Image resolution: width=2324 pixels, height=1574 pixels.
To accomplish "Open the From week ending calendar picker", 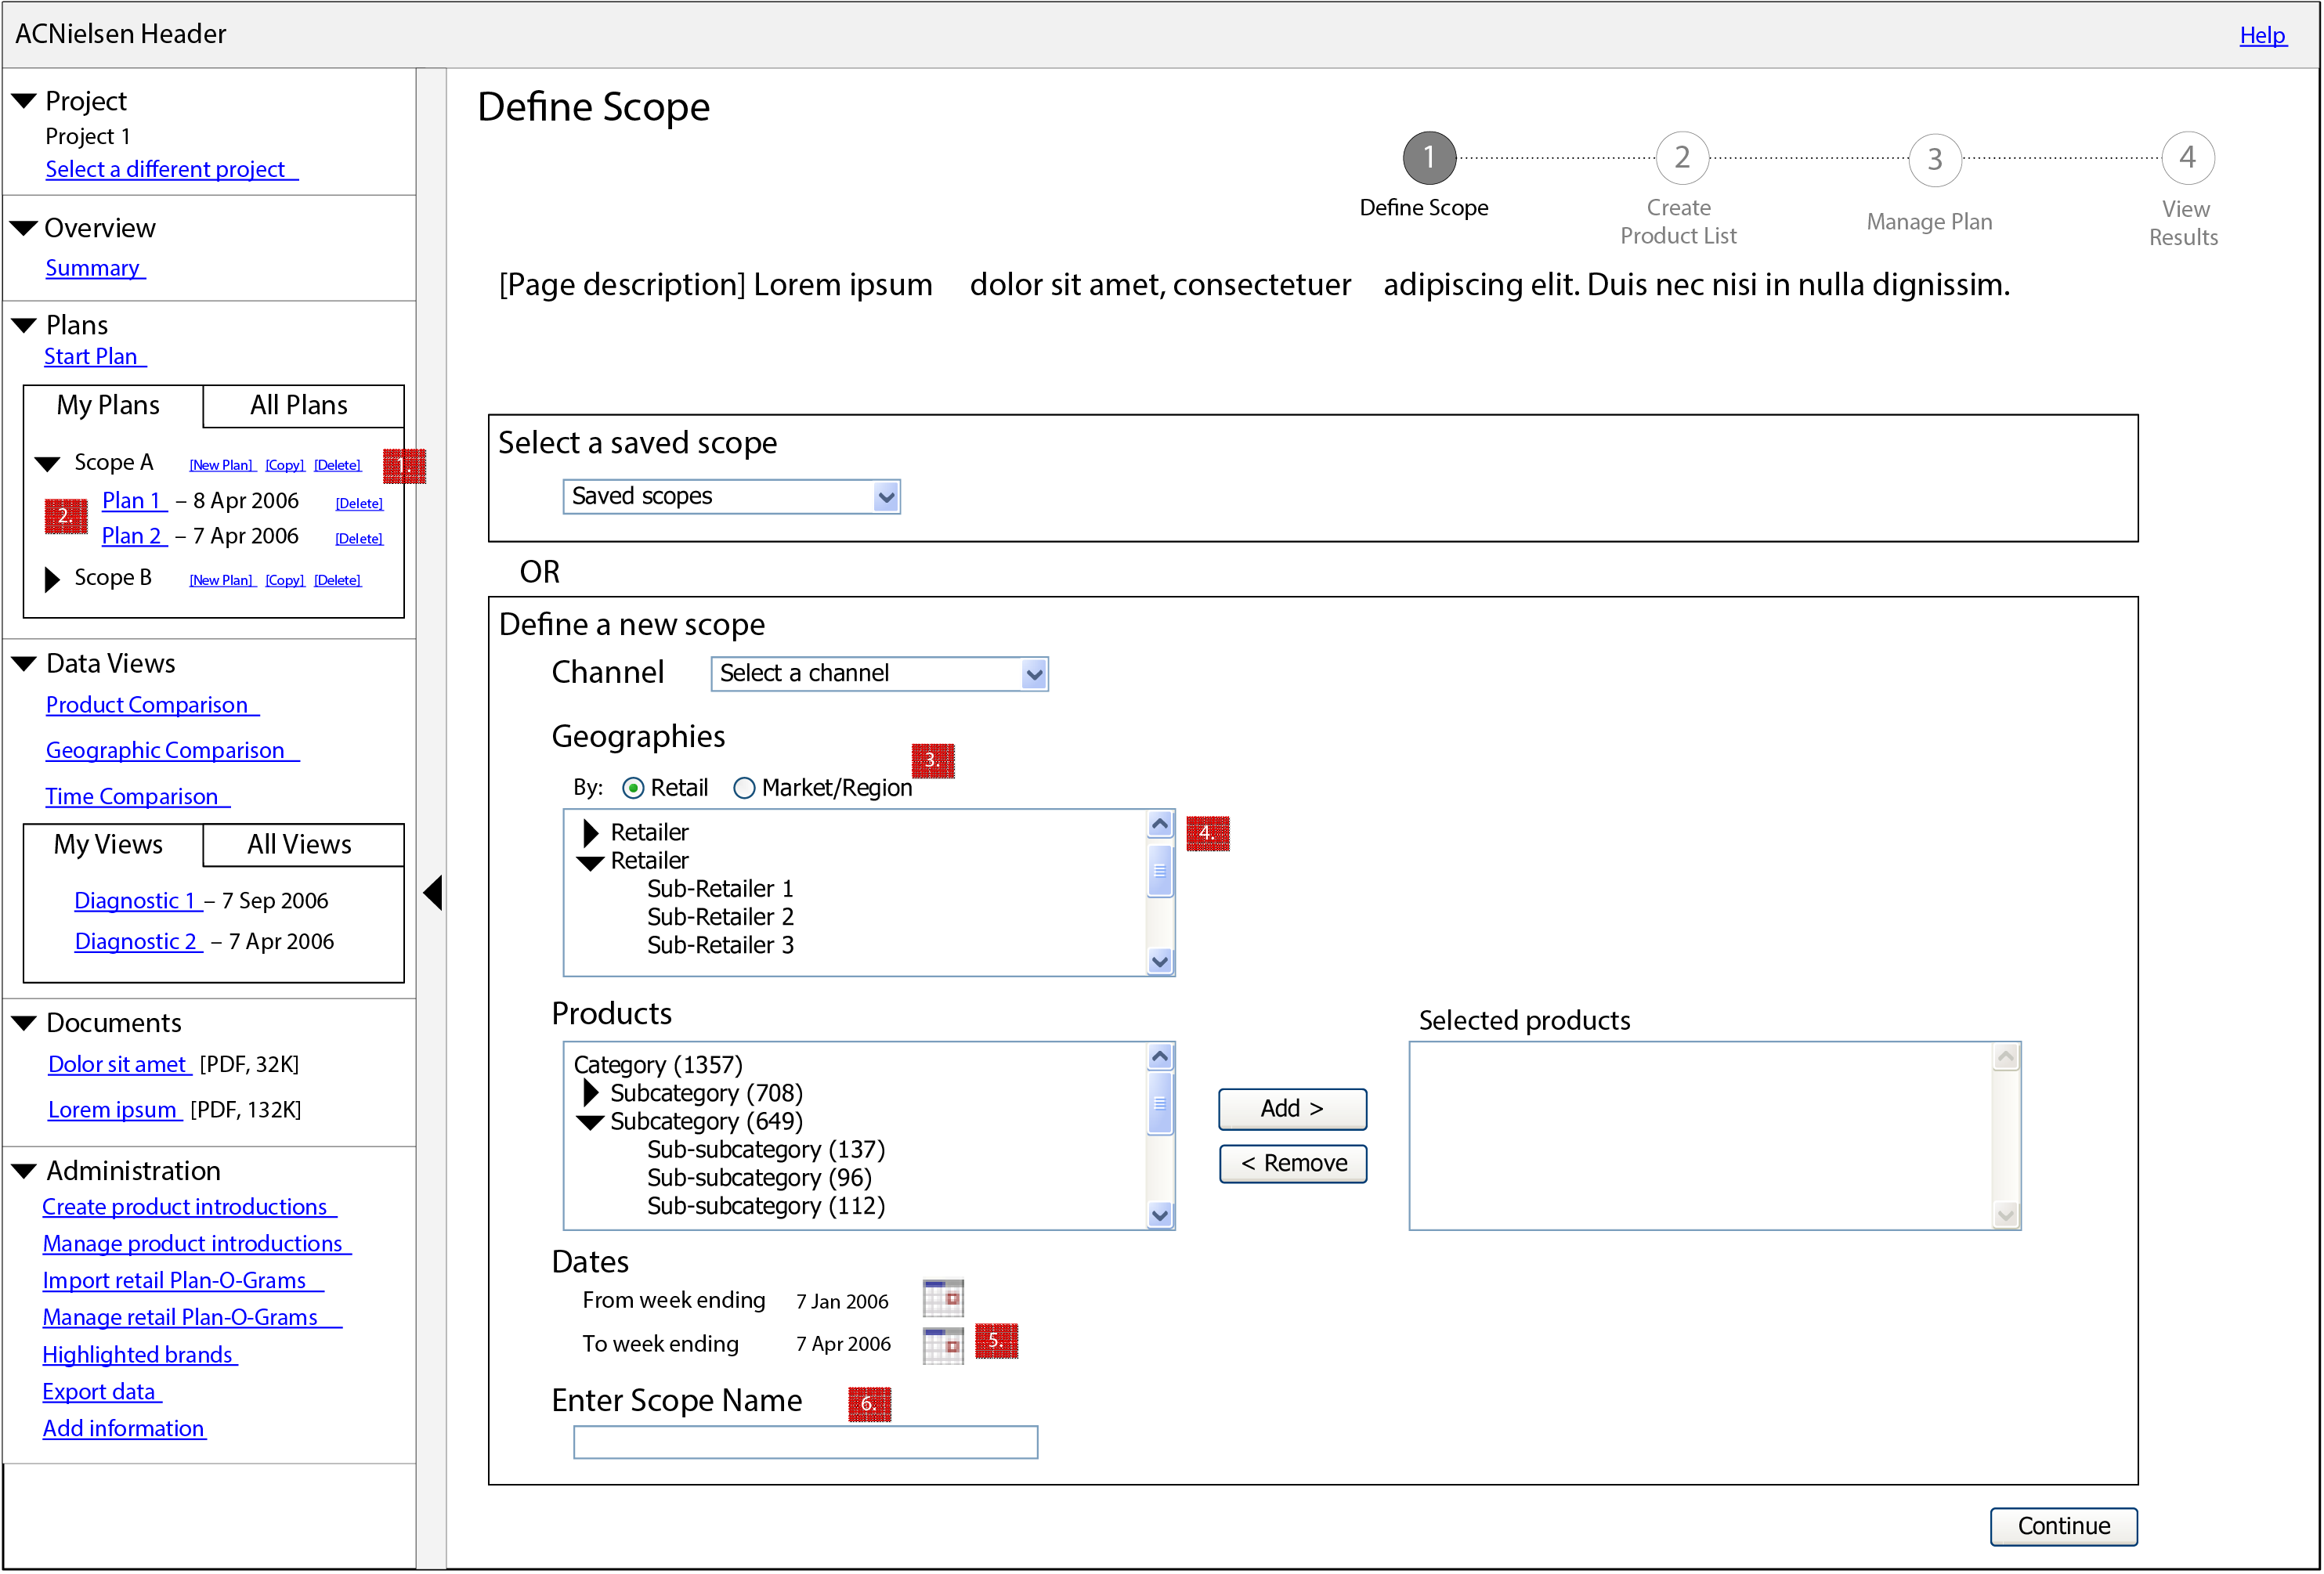I will pos(943,1298).
